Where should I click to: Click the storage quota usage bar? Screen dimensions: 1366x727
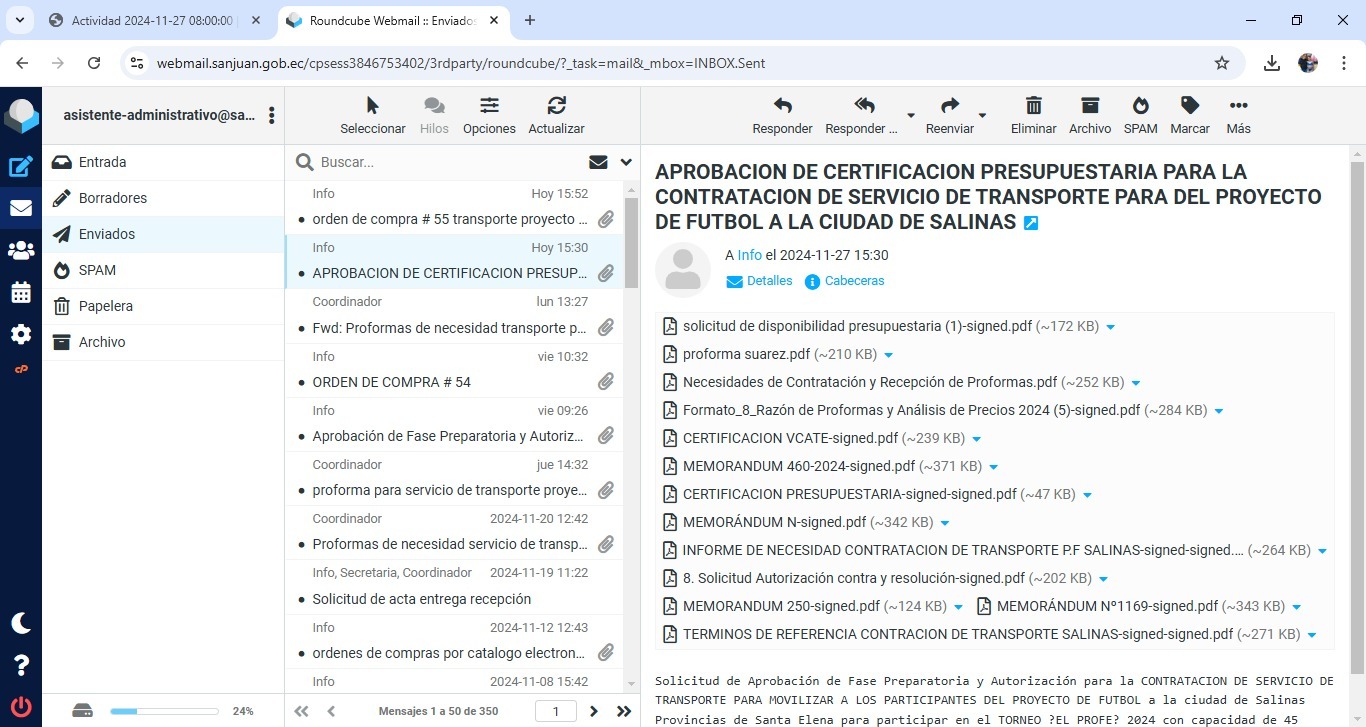coord(164,711)
